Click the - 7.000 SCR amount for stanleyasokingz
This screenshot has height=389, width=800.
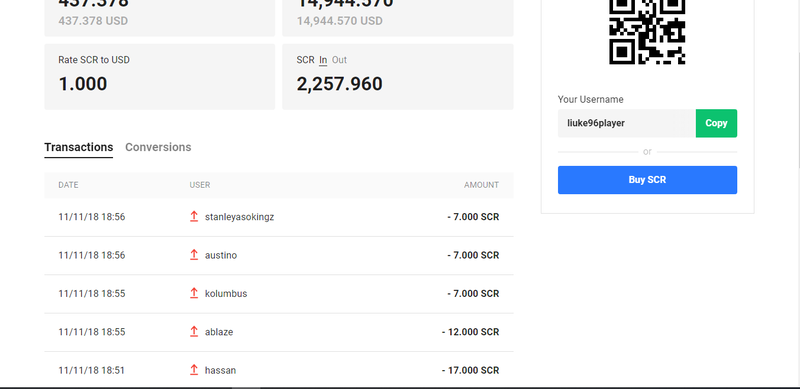click(473, 217)
